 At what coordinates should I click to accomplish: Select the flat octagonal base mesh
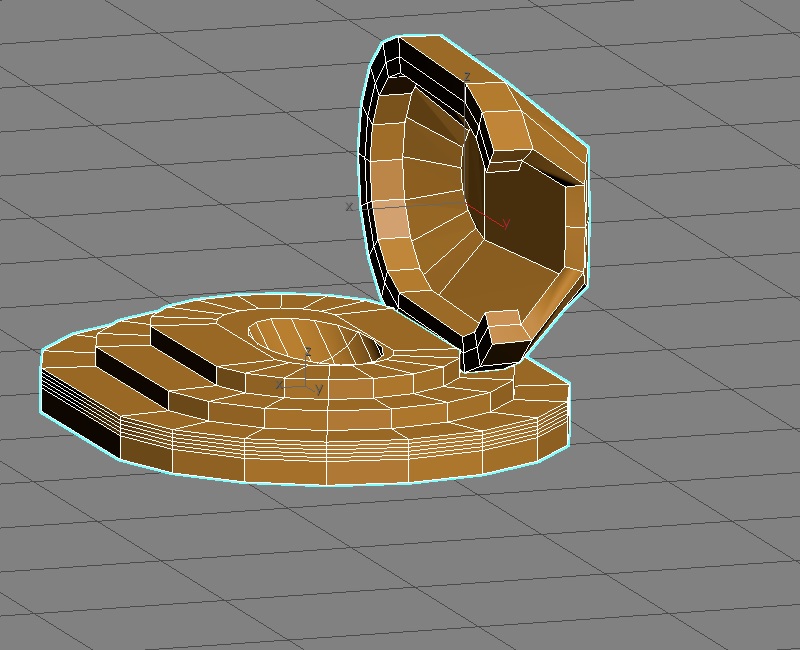click(x=305, y=390)
